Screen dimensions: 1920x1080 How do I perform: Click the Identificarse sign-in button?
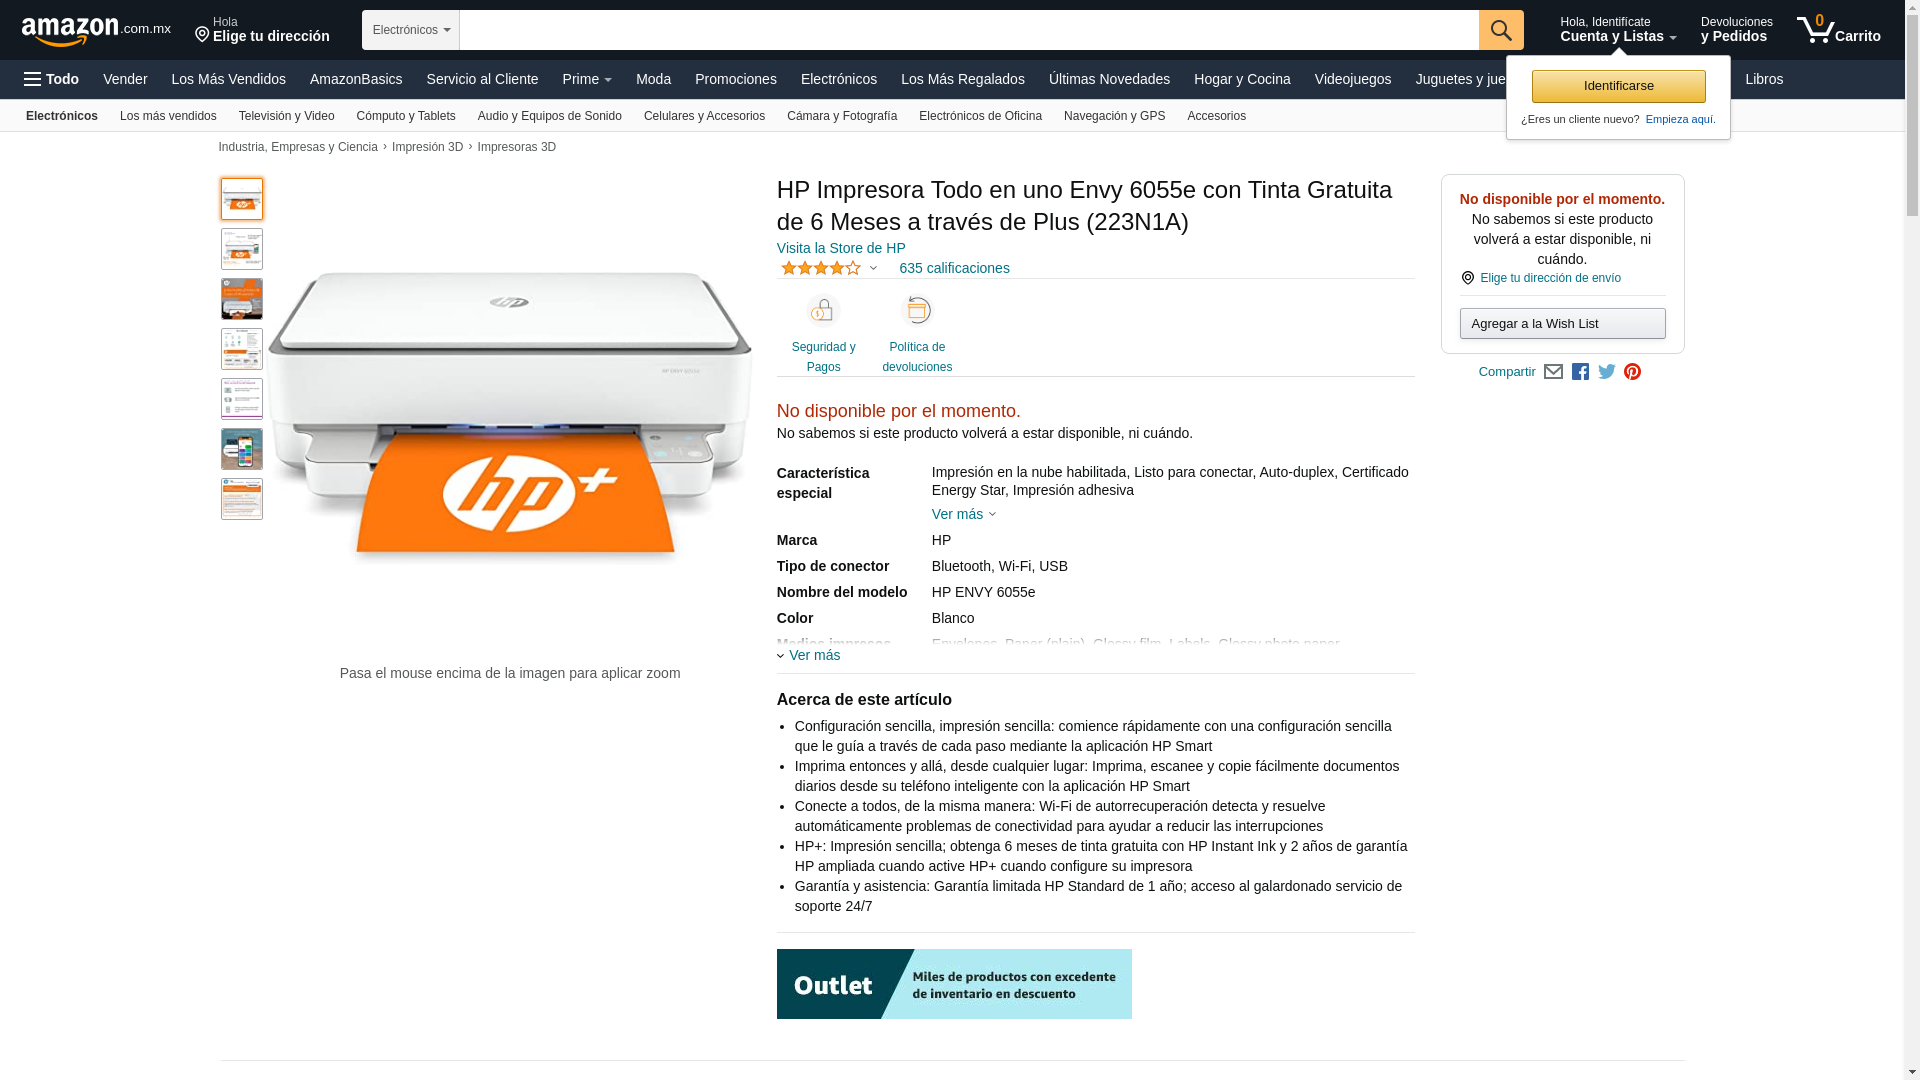click(1618, 86)
